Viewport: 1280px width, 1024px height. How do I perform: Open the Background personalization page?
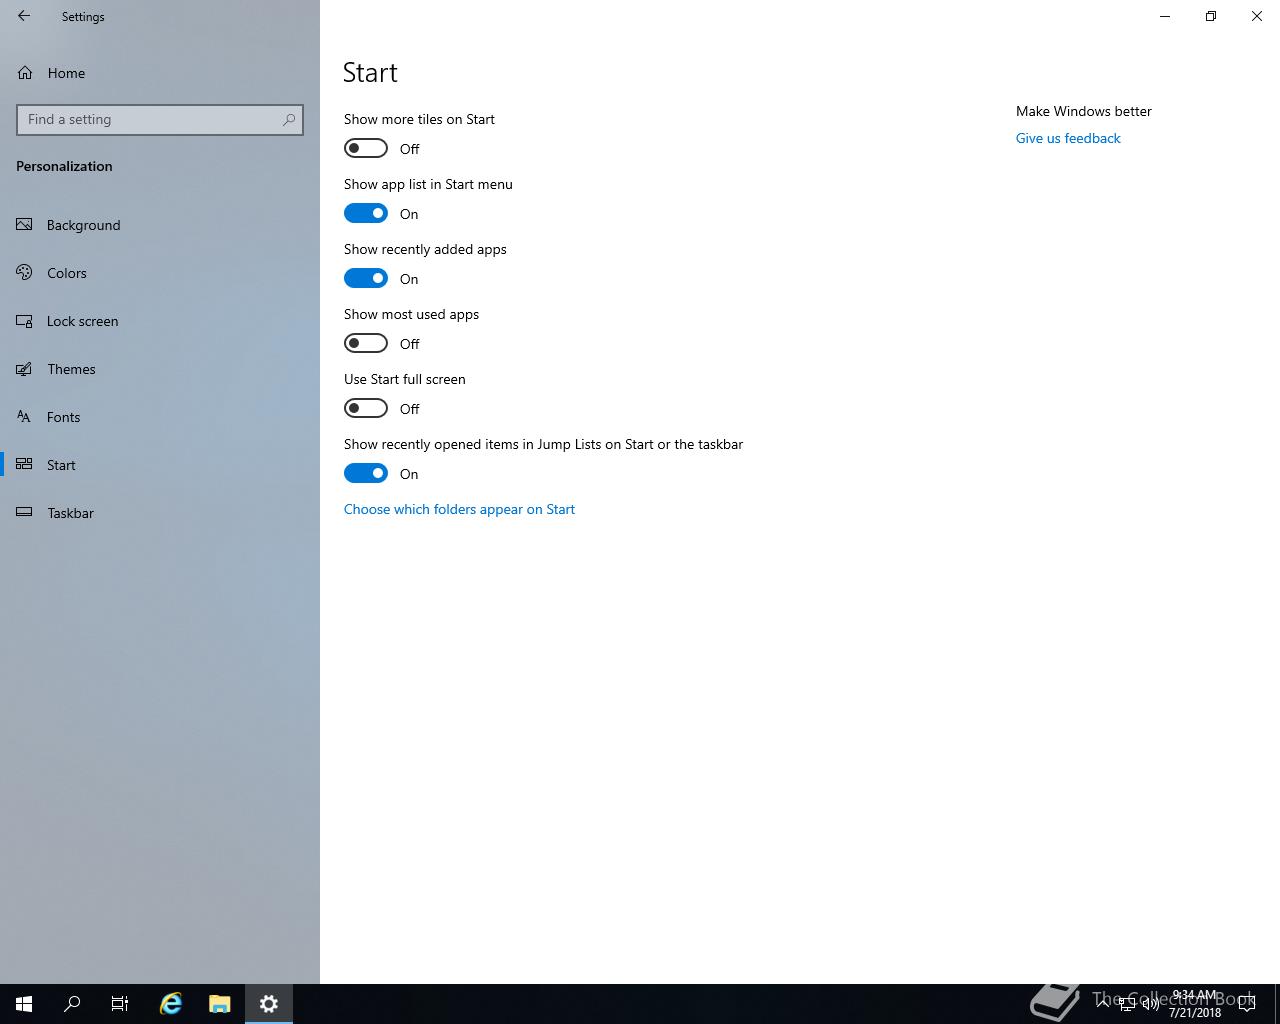160,225
